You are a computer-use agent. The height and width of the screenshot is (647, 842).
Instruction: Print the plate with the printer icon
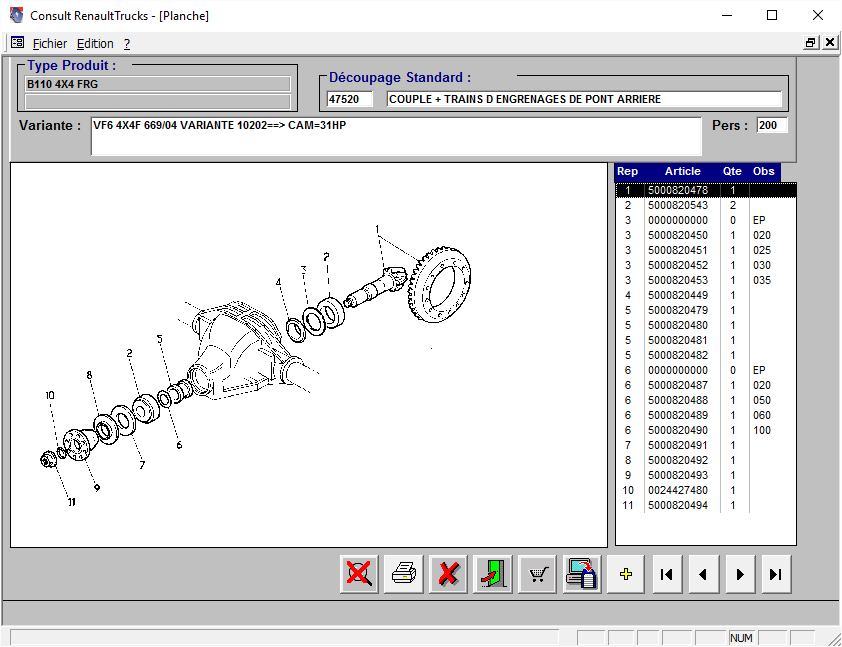tap(404, 575)
